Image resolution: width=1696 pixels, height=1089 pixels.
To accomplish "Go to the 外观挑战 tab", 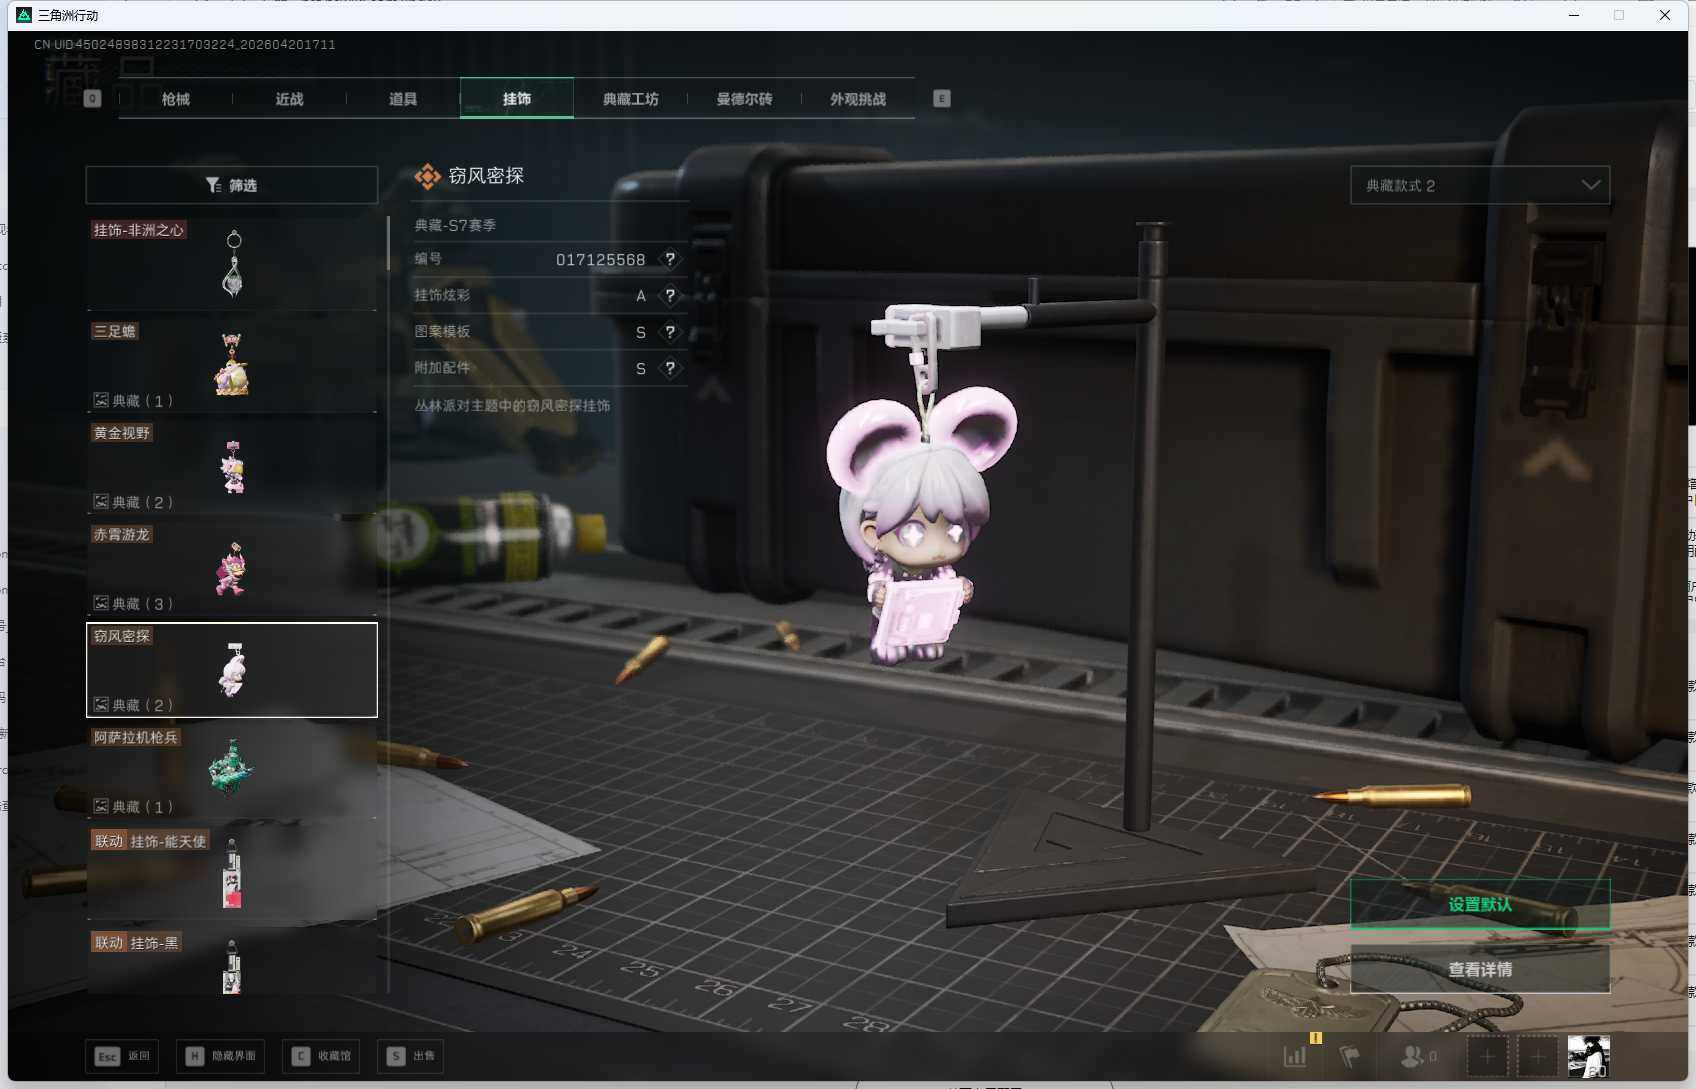I will pyautogui.click(x=858, y=99).
